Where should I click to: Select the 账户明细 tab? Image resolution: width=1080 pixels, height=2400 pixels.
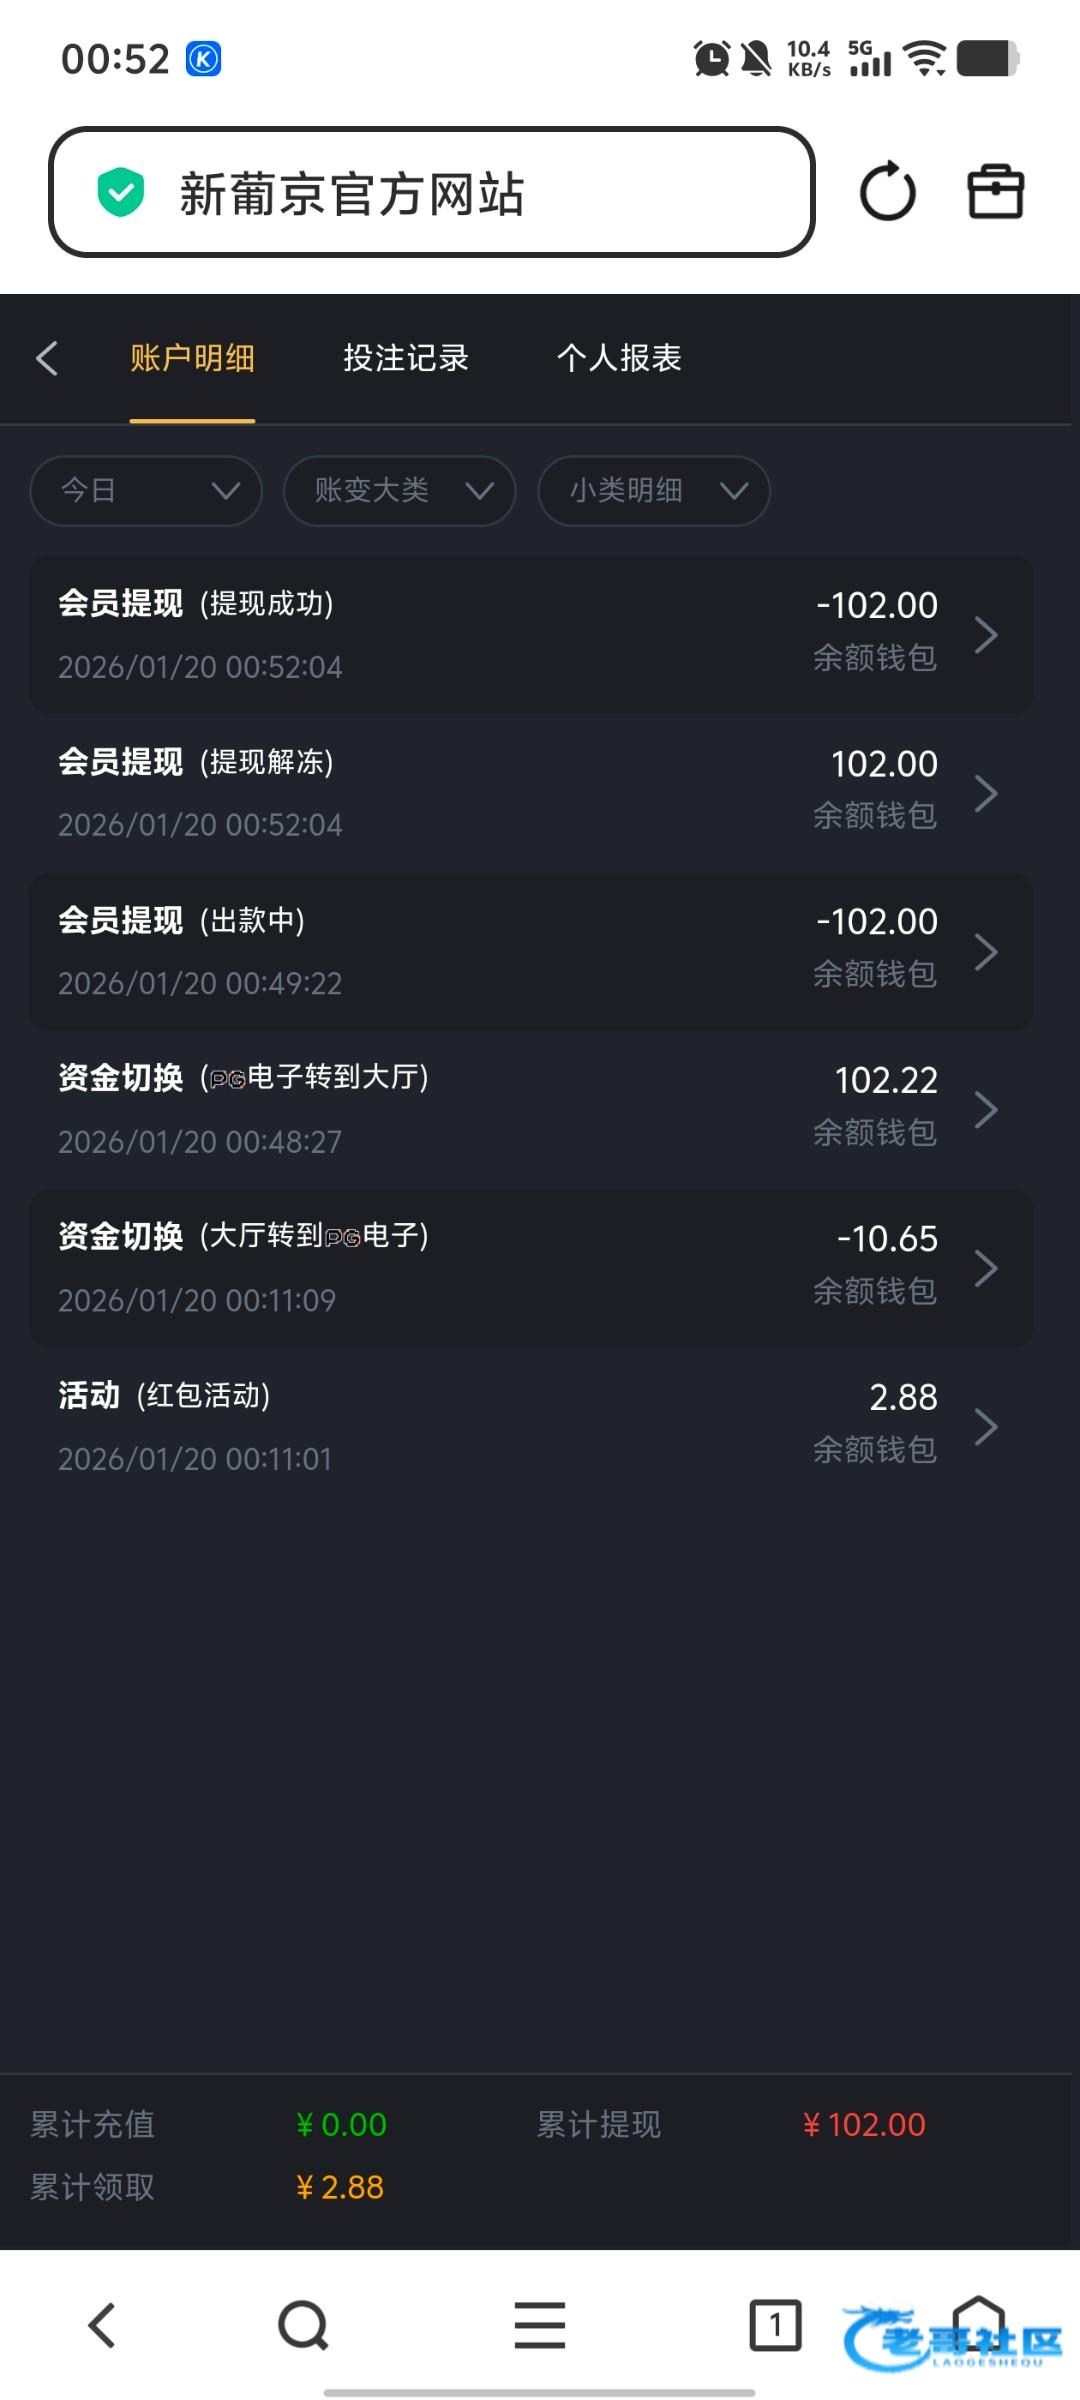click(192, 358)
